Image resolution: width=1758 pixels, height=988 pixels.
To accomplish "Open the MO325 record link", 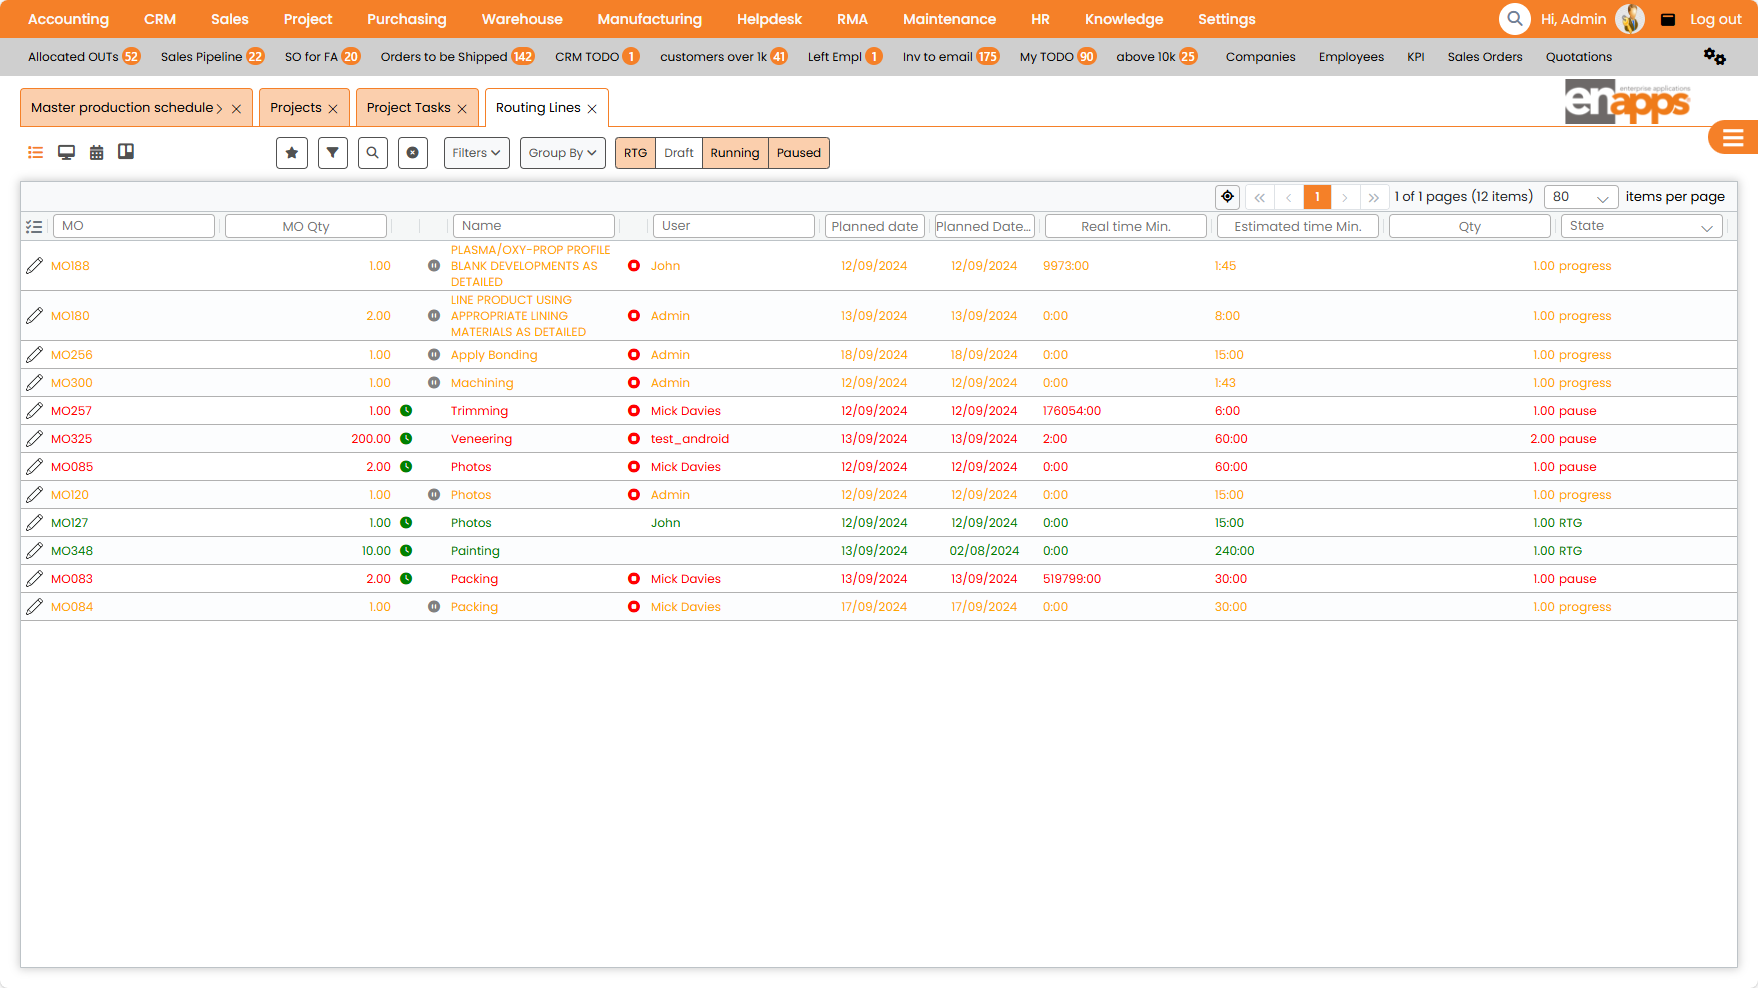I will 71,438.
